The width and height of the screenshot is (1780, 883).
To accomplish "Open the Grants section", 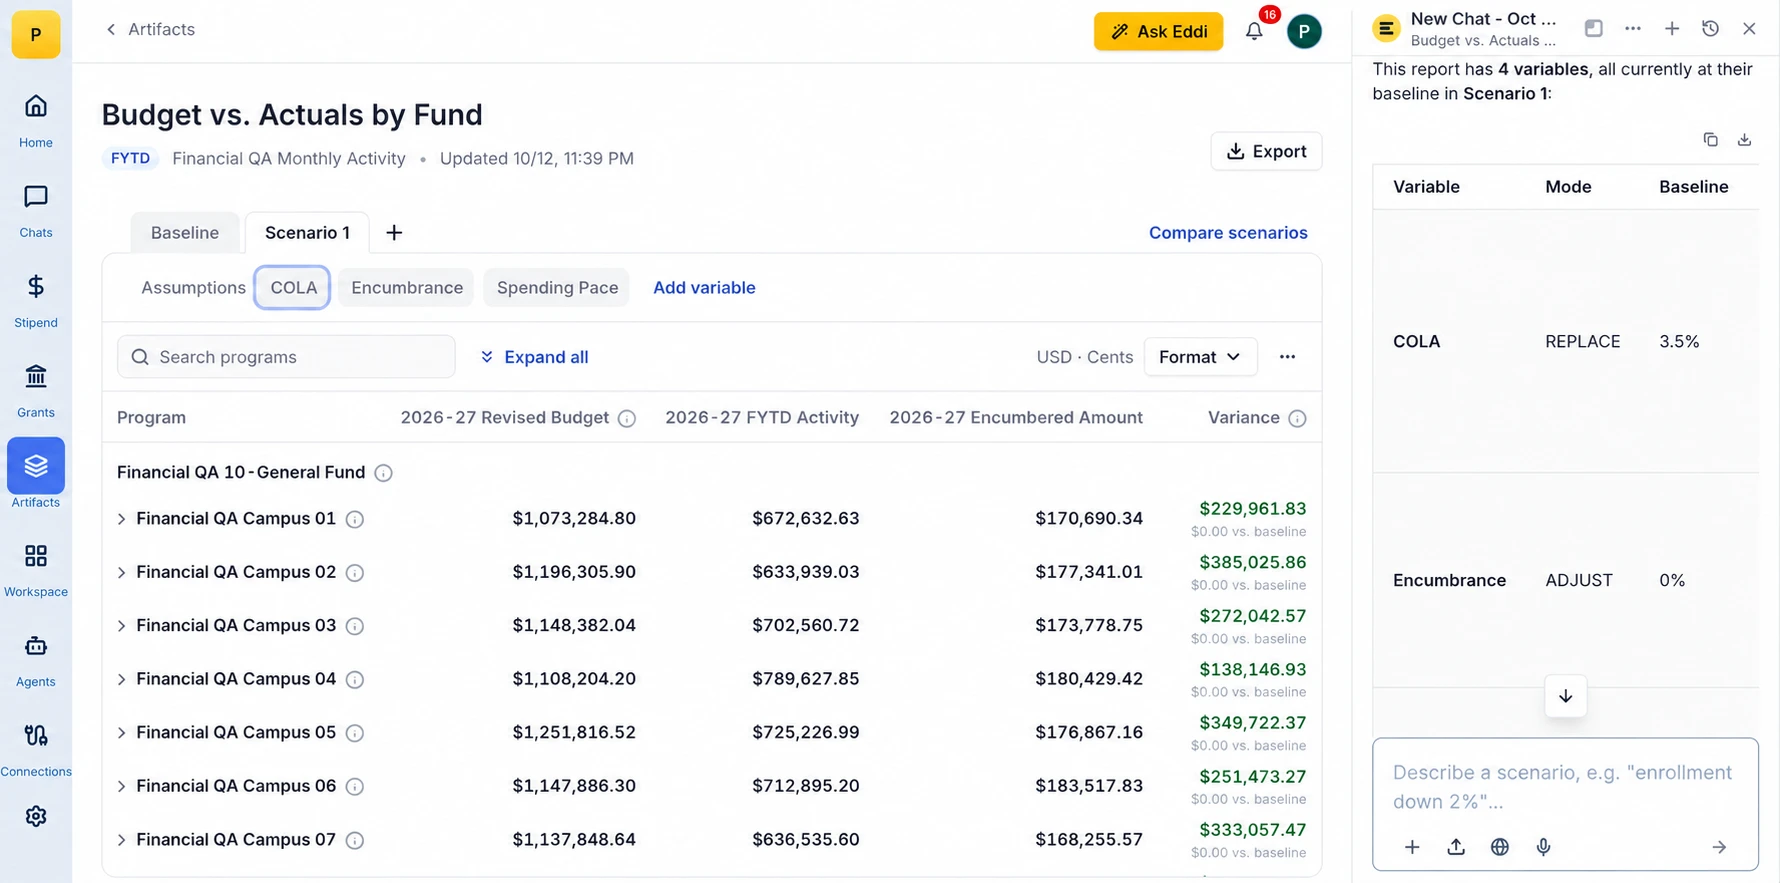I will 36,390.
